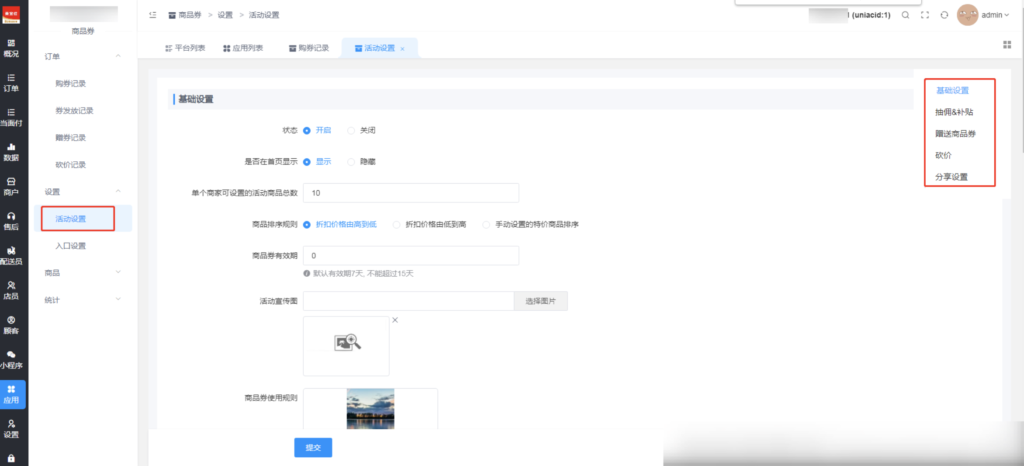Focus 活动宣传图 path input
Screen dimensions: 1024x466
click(x=409, y=301)
